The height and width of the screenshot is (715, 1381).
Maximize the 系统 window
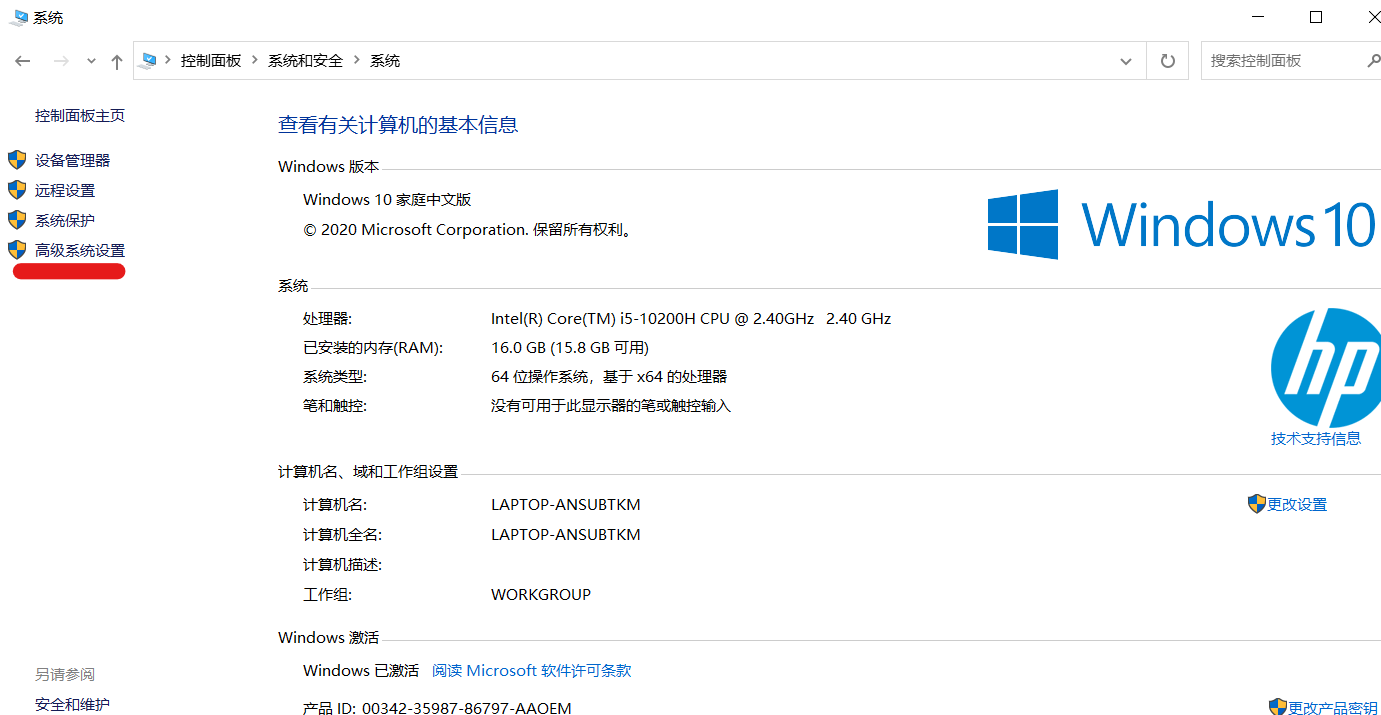tap(1316, 17)
